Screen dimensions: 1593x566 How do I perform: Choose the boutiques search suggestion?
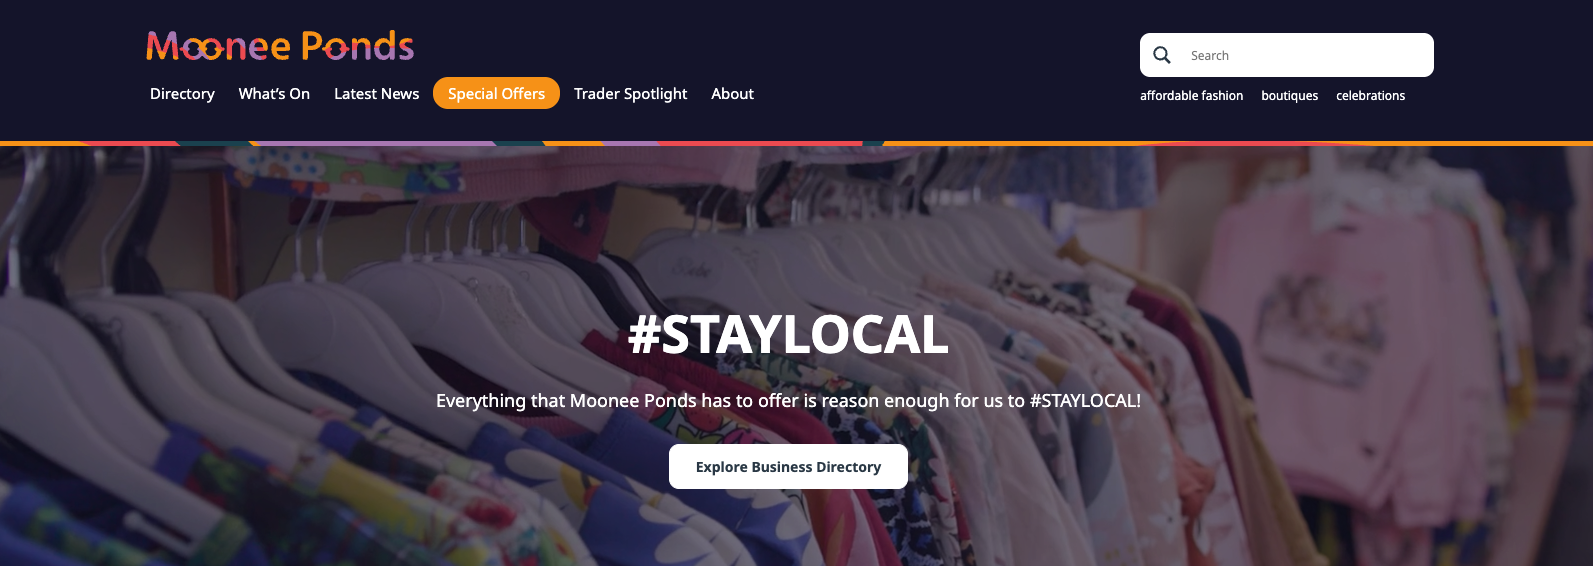click(1289, 96)
